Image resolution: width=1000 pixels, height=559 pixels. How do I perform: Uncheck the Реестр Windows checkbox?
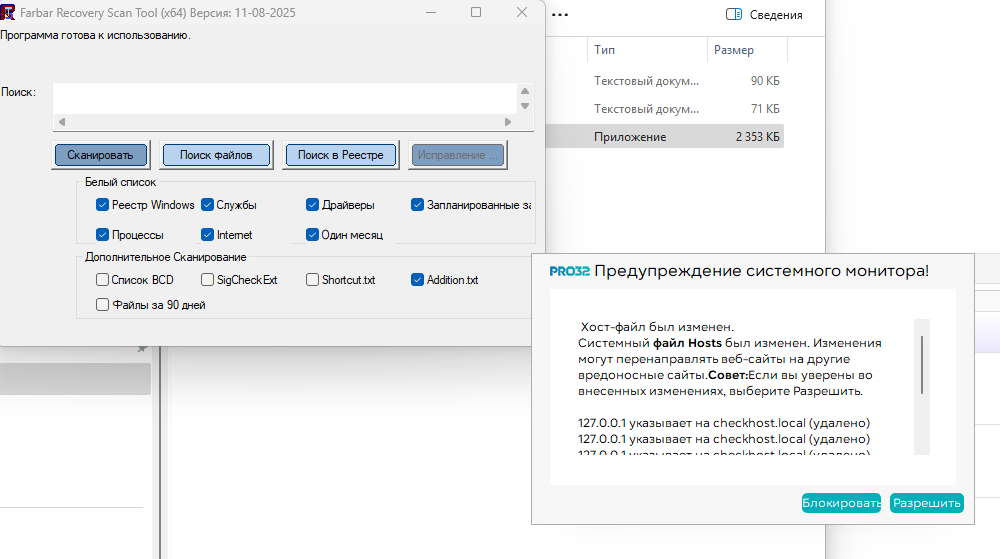[x=102, y=205]
